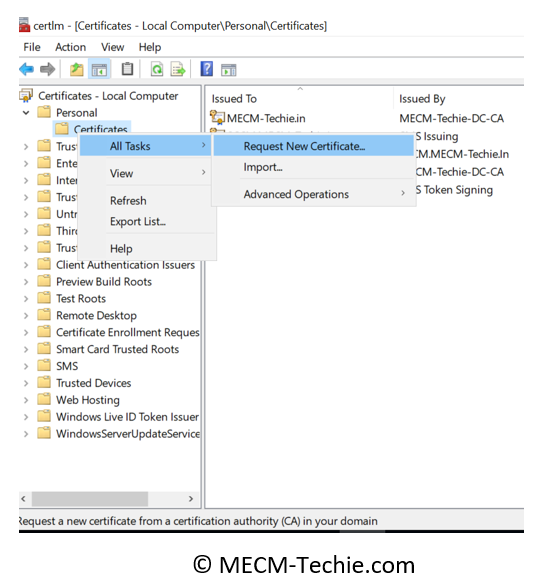Viewport: 543px width, 582px height.
Task: Click the Back arrow toolbar icon
Action: (26, 69)
